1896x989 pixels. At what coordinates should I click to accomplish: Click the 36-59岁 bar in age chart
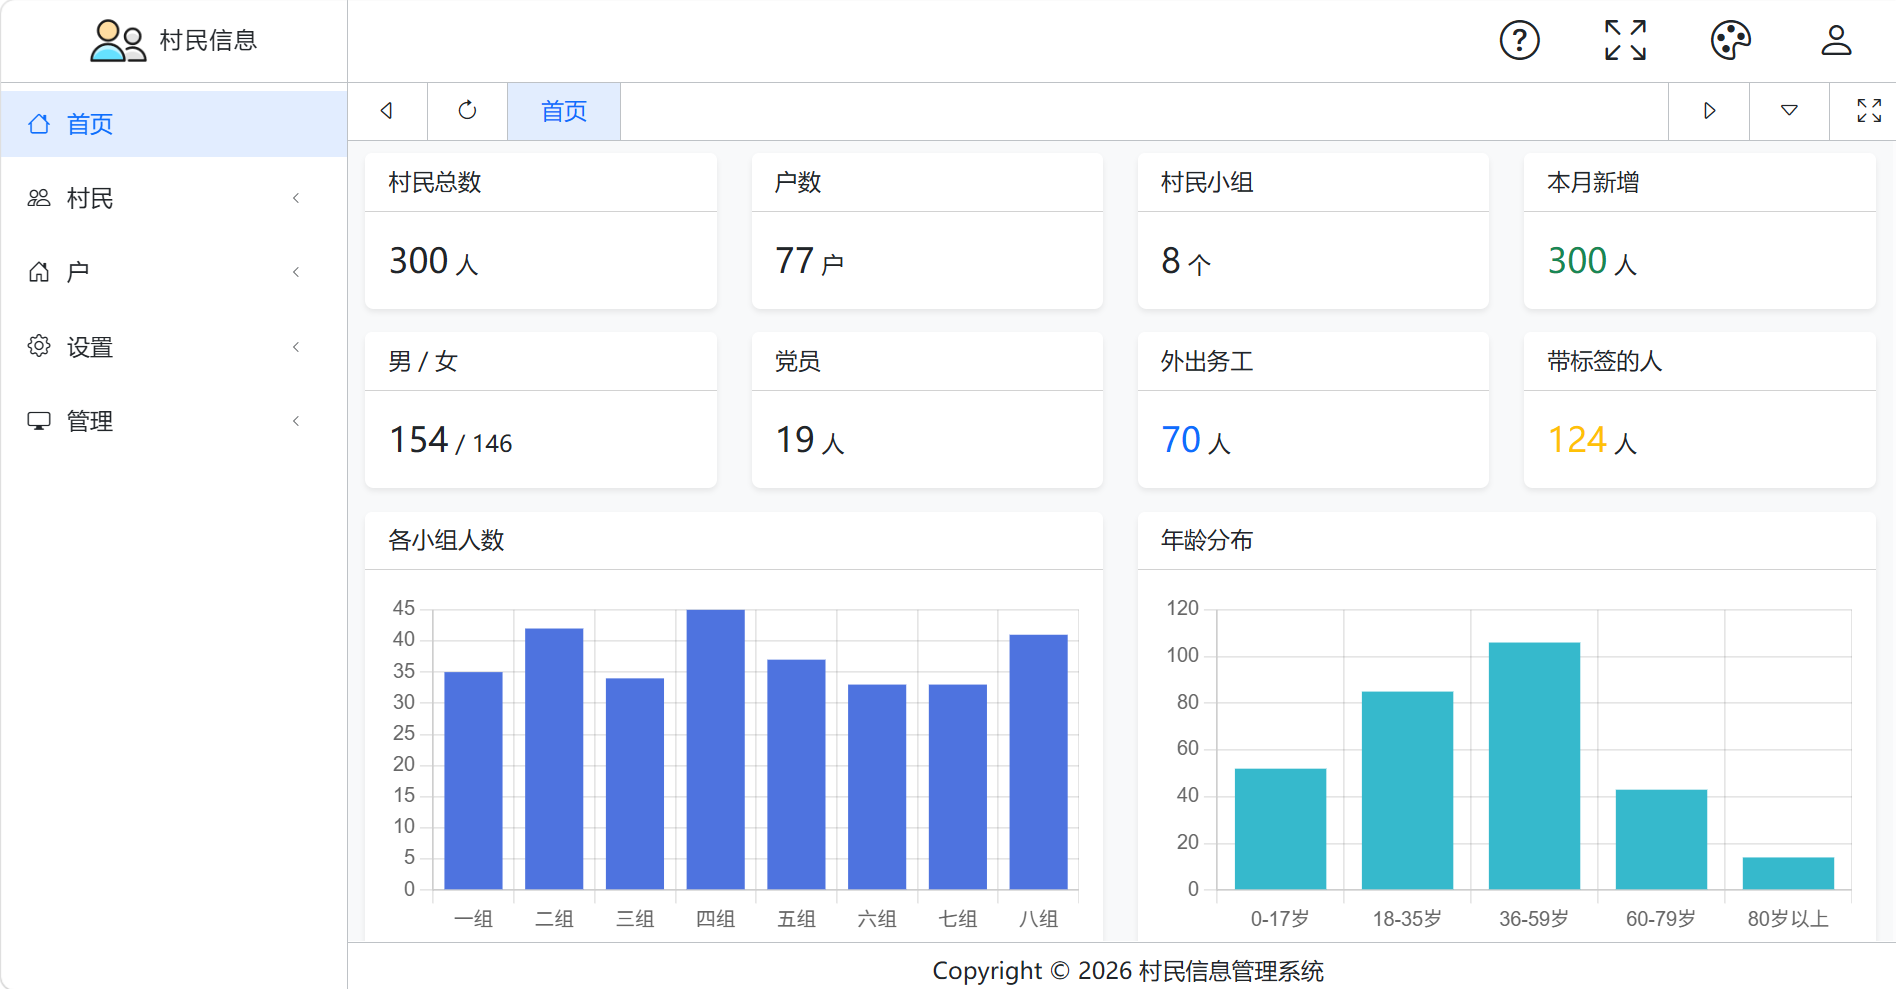click(x=1534, y=766)
